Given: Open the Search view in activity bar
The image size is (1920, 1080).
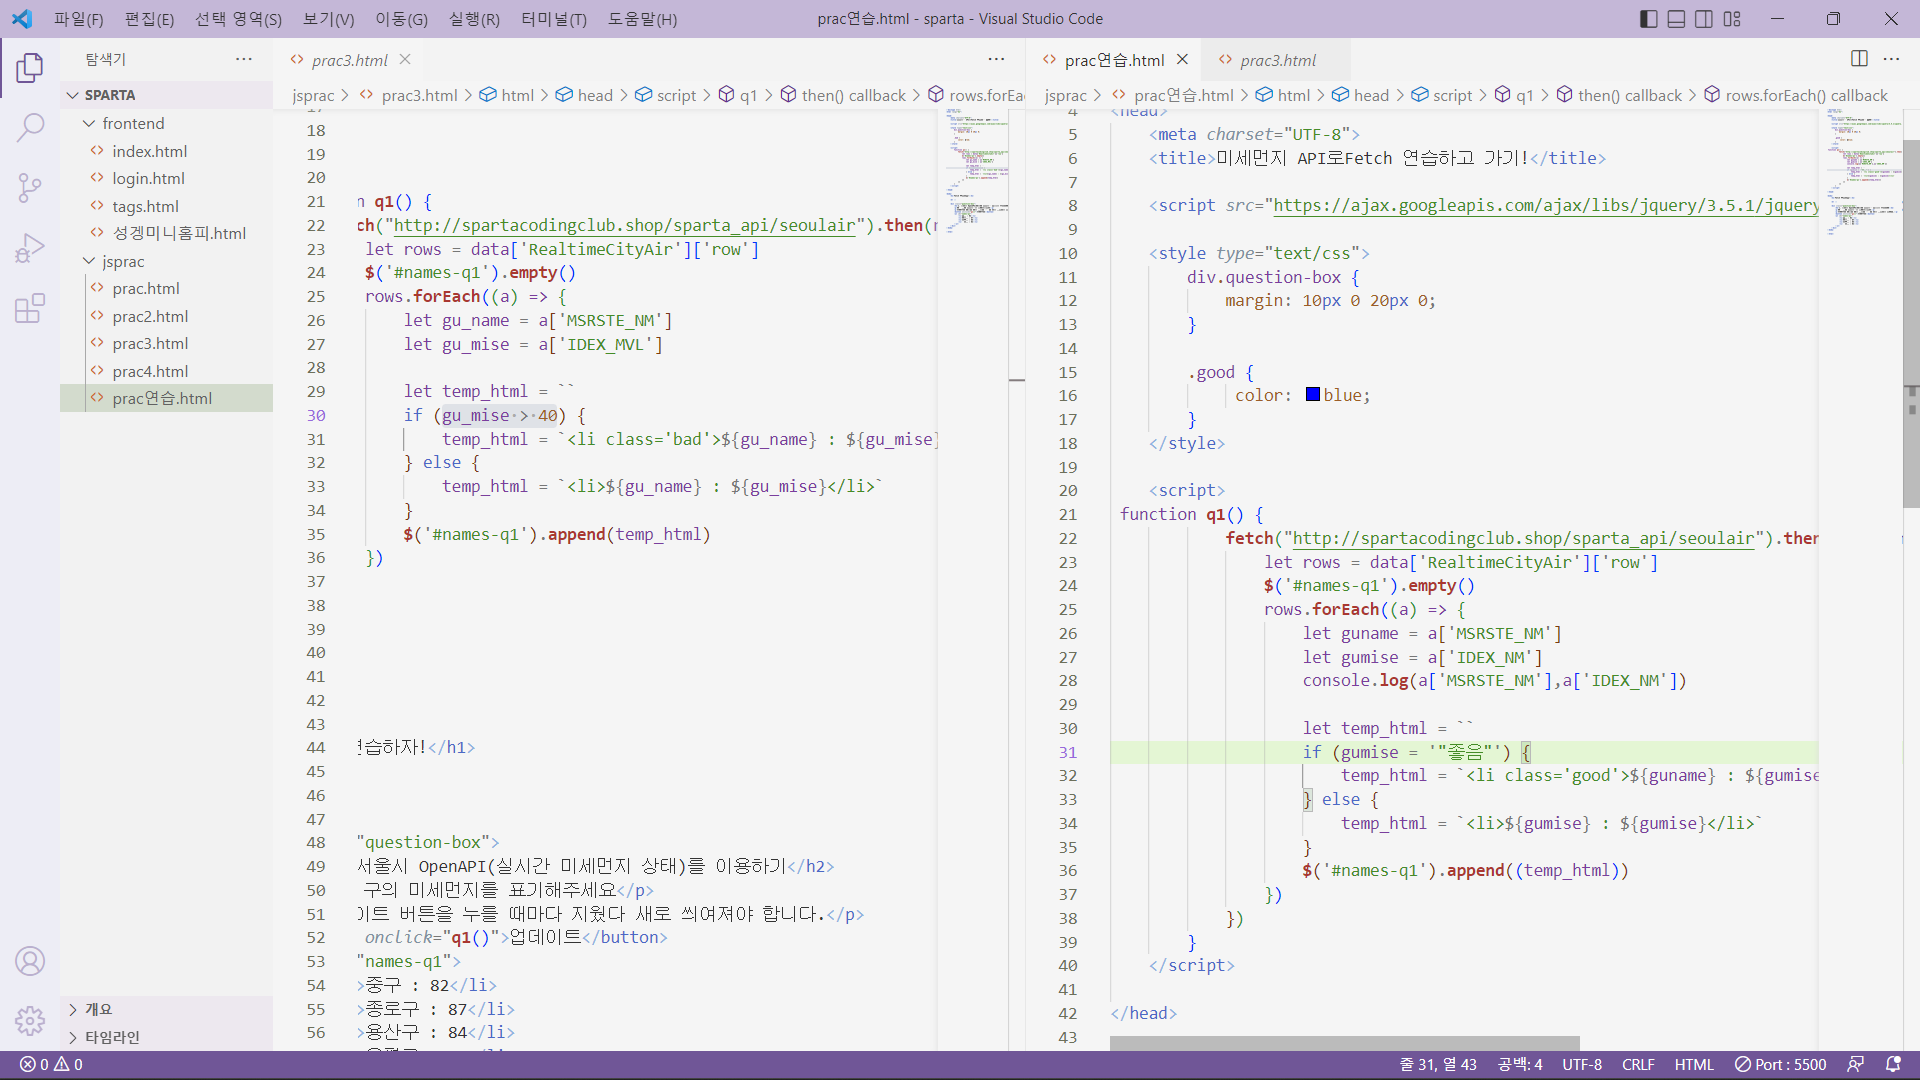Looking at the screenshot, I should (30, 127).
